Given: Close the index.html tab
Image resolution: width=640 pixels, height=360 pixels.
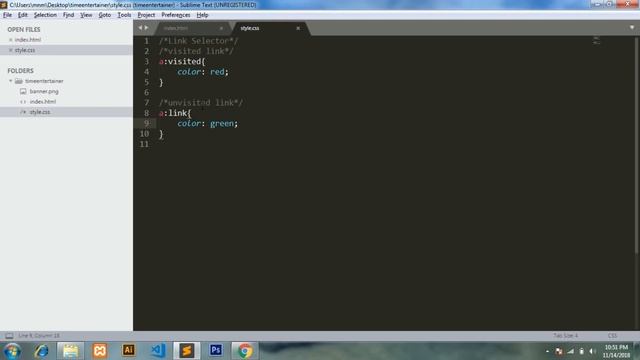Looking at the screenshot, I should pyautogui.click(x=221, y=28).
